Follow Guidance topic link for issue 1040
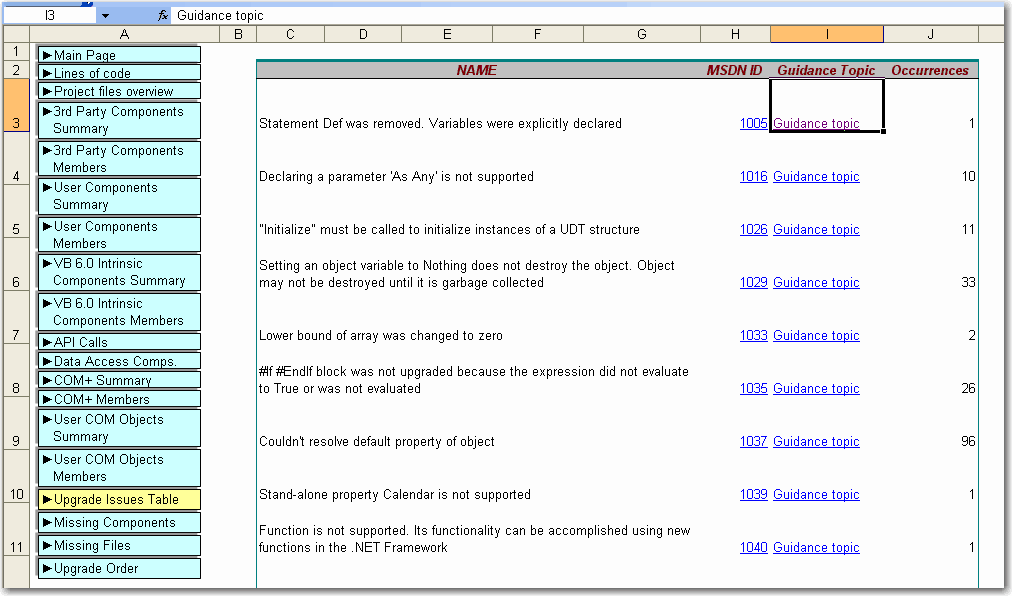Image resolution: width=1012 pixels, height=596 pixels. point(816,548)
